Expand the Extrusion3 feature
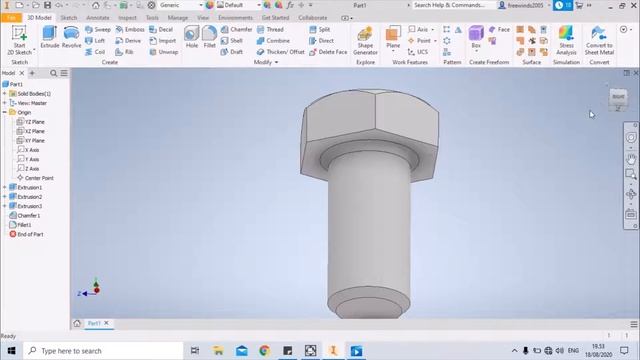 pos(4,206)
